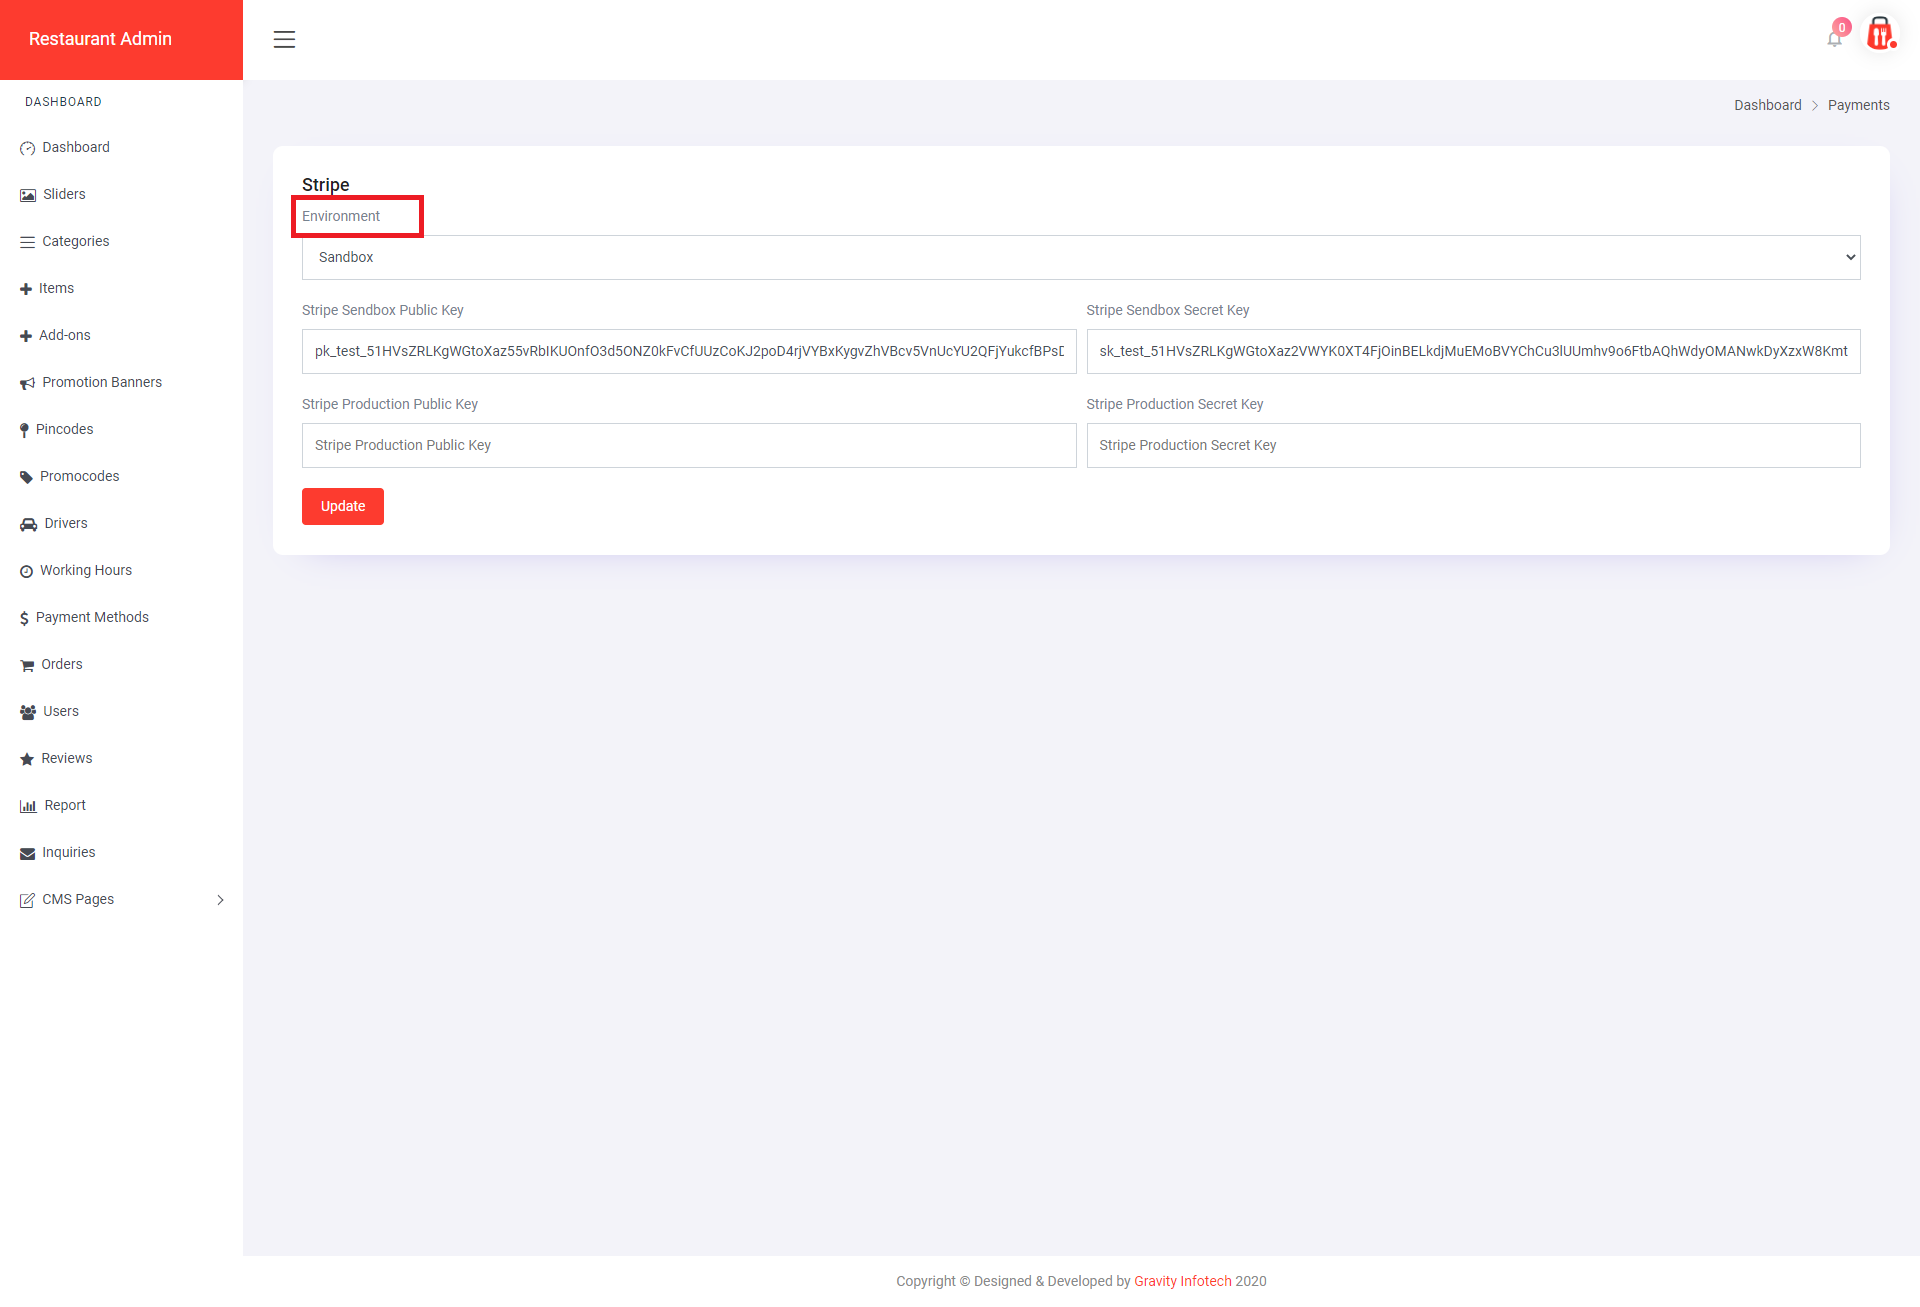Click the Reviews star icon
The image size is (1920, 1307).
(x=27, y=759)
